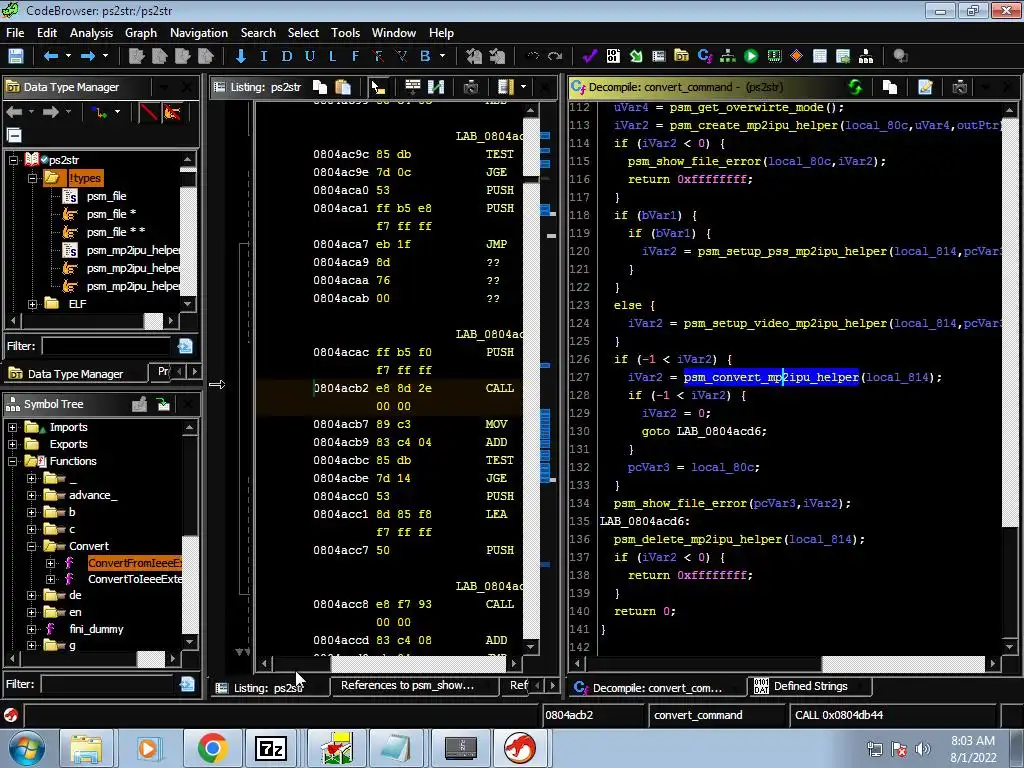This screenshot has width=1024, height=768.
Task: Click inside the Data Type Manager Filter field
Action: [x=106, y=346]
